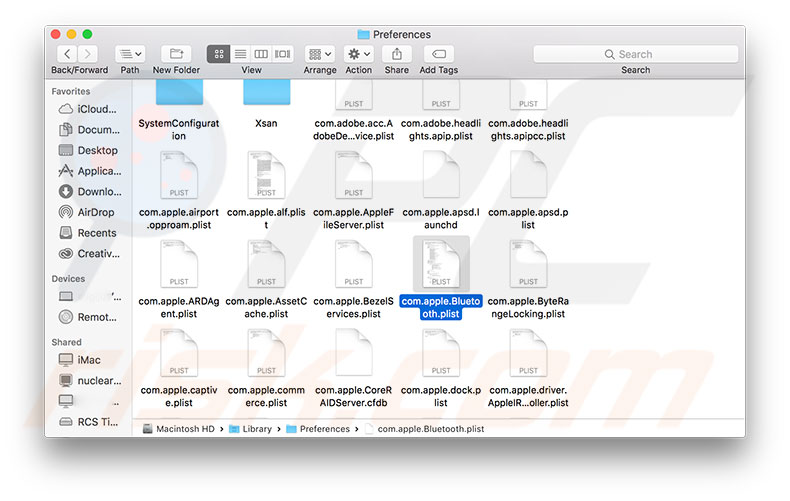Open iCloud in sidebar
This screenshot has width=790, height=501.
pyautogui.click(x=88, y=109)
